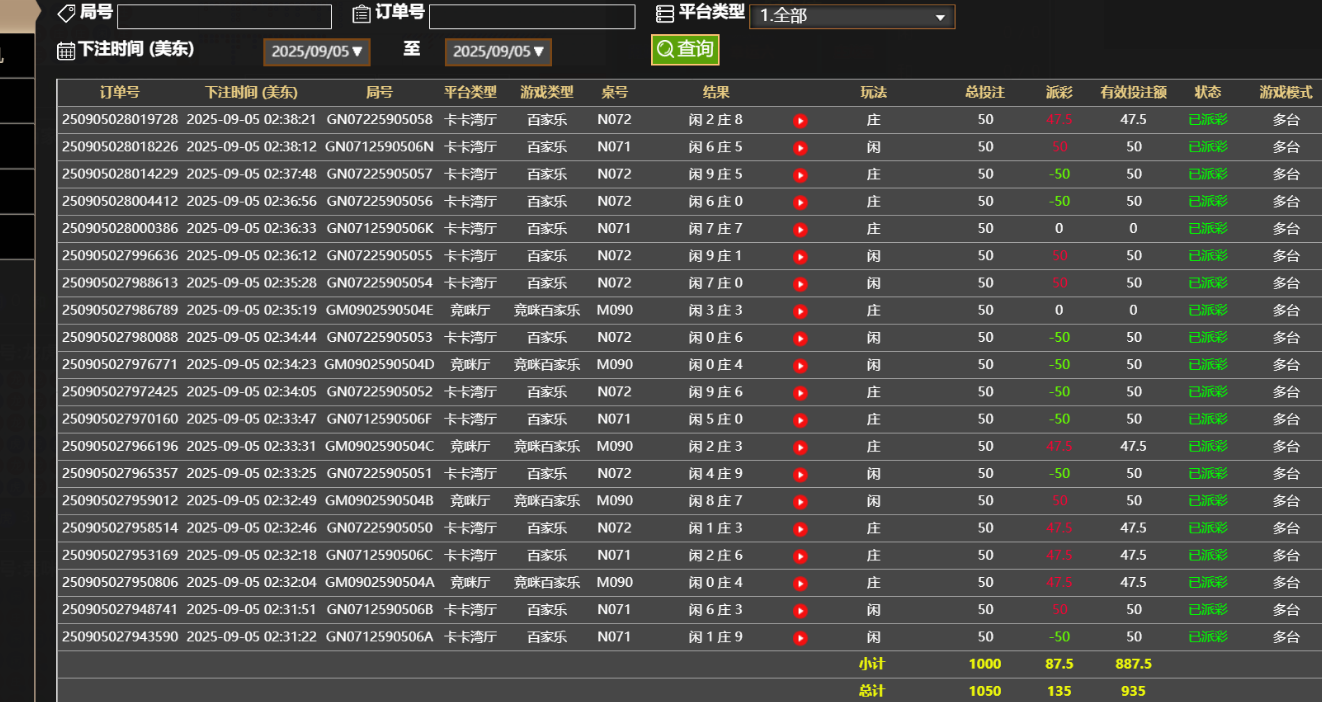This screenshot has width=1322, height=702.
Task: Click inside the 局号 input field
Action: pos(224,16)
